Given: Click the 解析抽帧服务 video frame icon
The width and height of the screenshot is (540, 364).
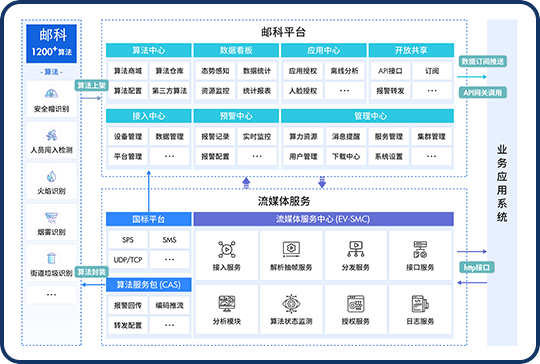Looking at the screenshot, I should (291, 249).
